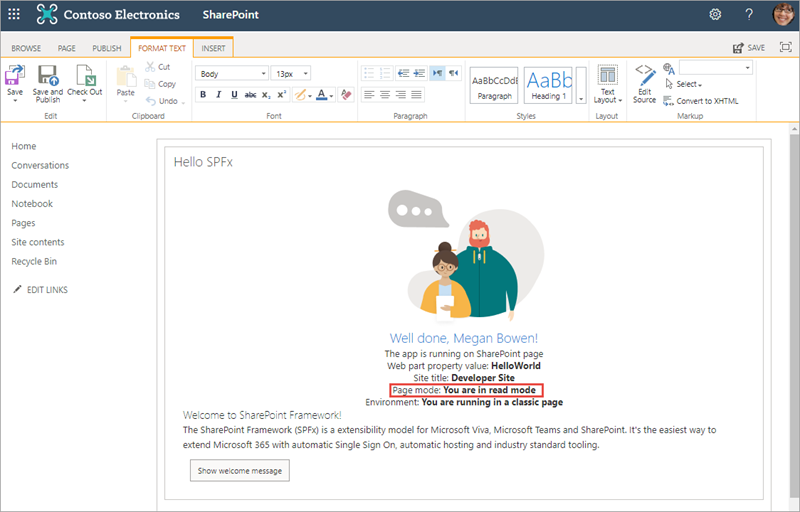The width and height of the screenshot is (800, 512).
Task: Toggle right-to-left text direction
Action: coord(453,73)
